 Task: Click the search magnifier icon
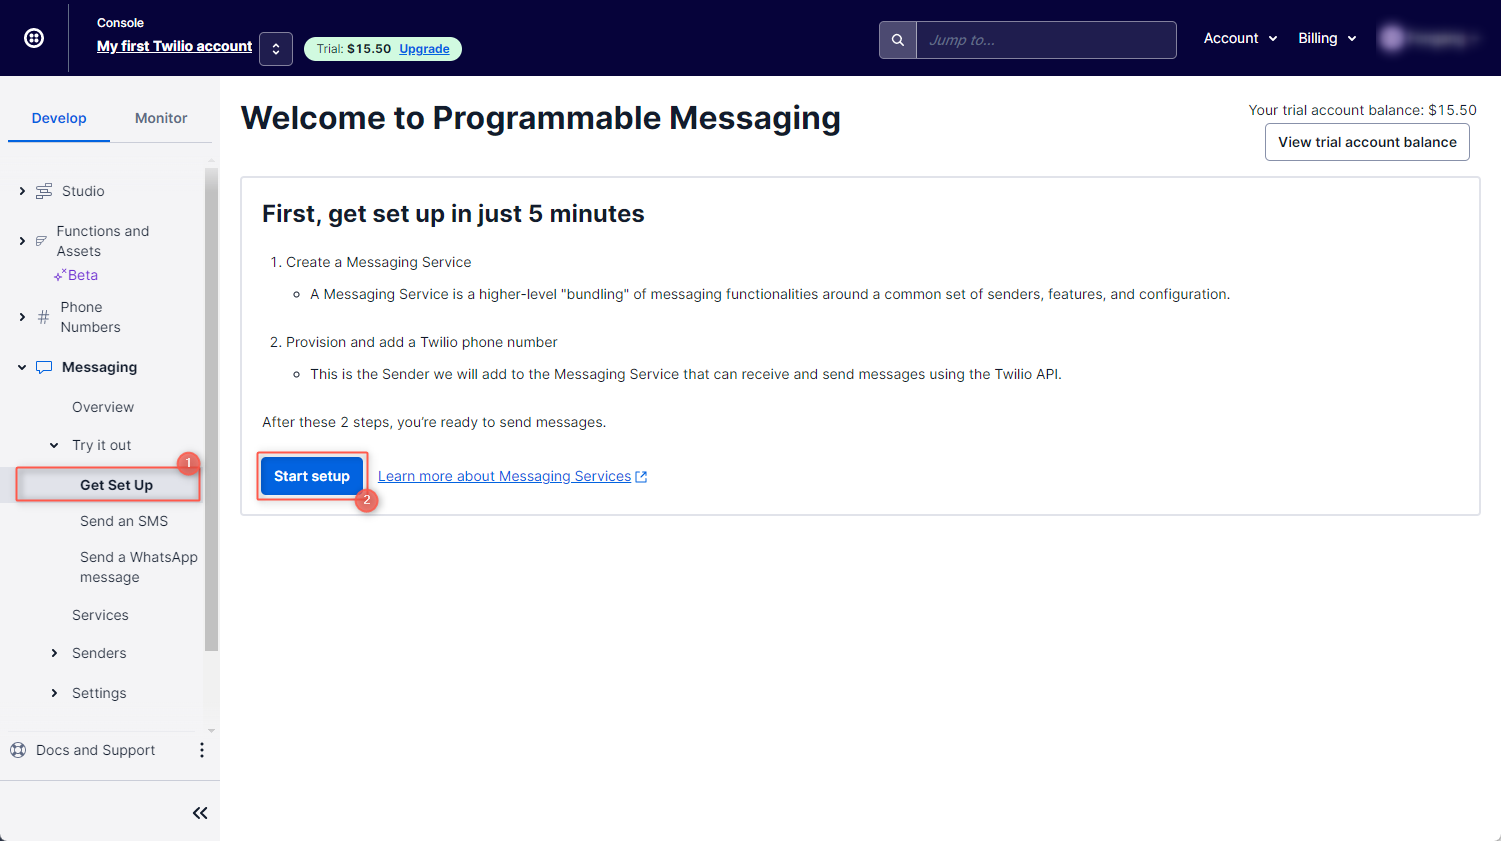click(898, 40)
